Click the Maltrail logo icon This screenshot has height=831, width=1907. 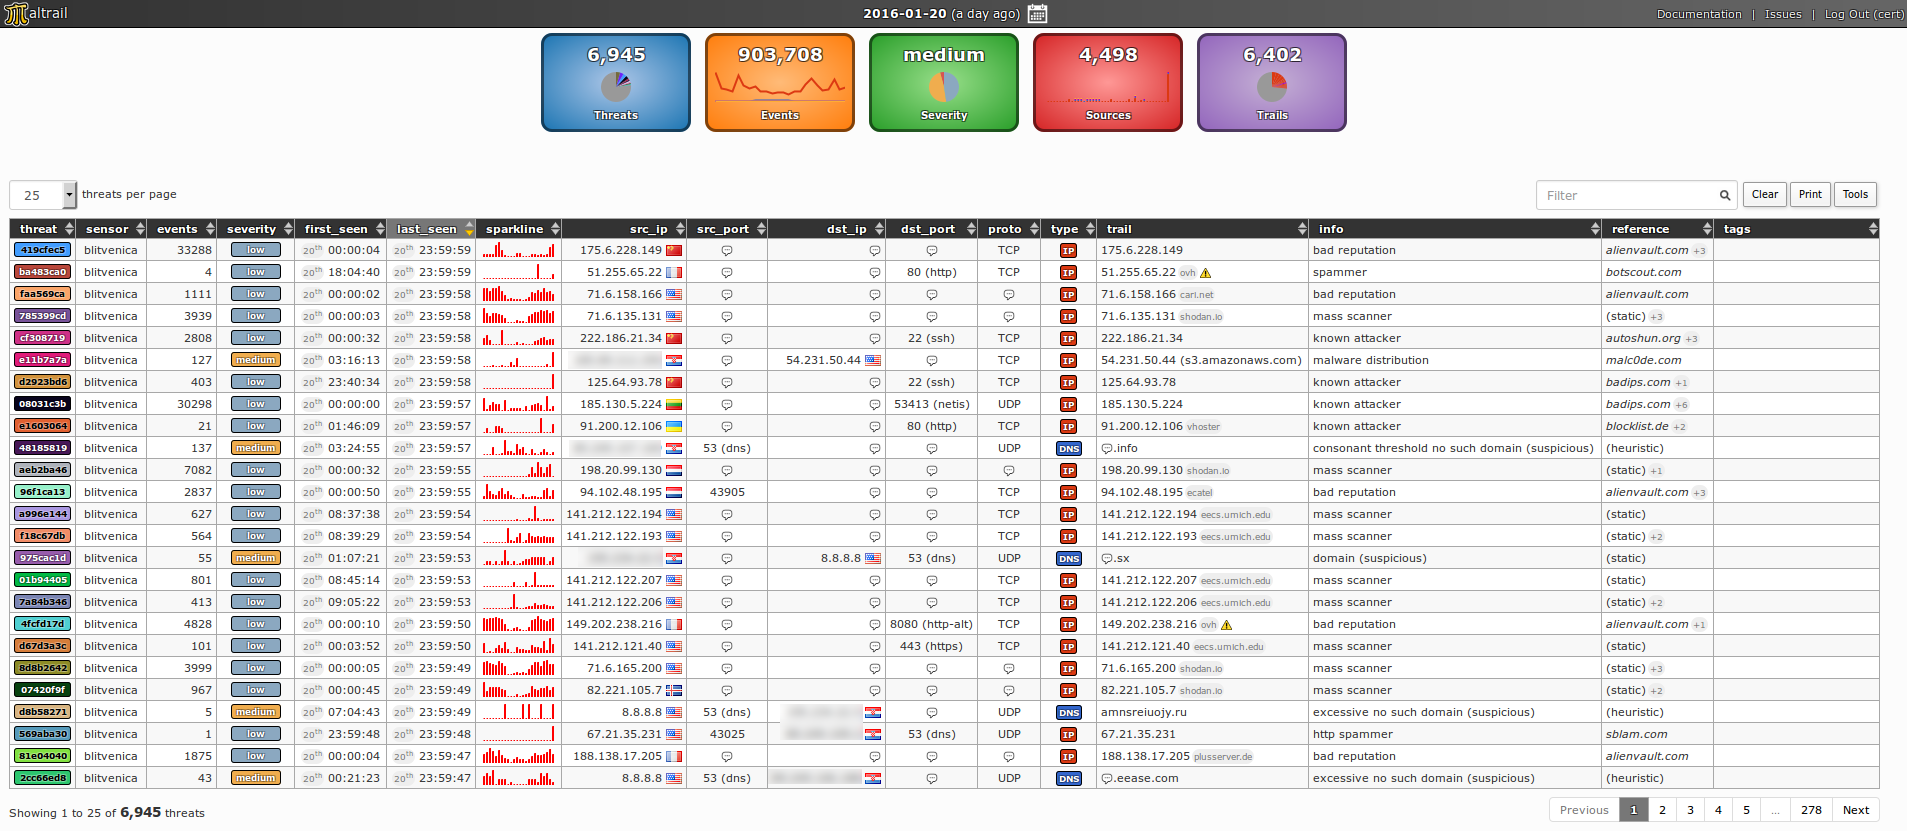tap(15, 14)
